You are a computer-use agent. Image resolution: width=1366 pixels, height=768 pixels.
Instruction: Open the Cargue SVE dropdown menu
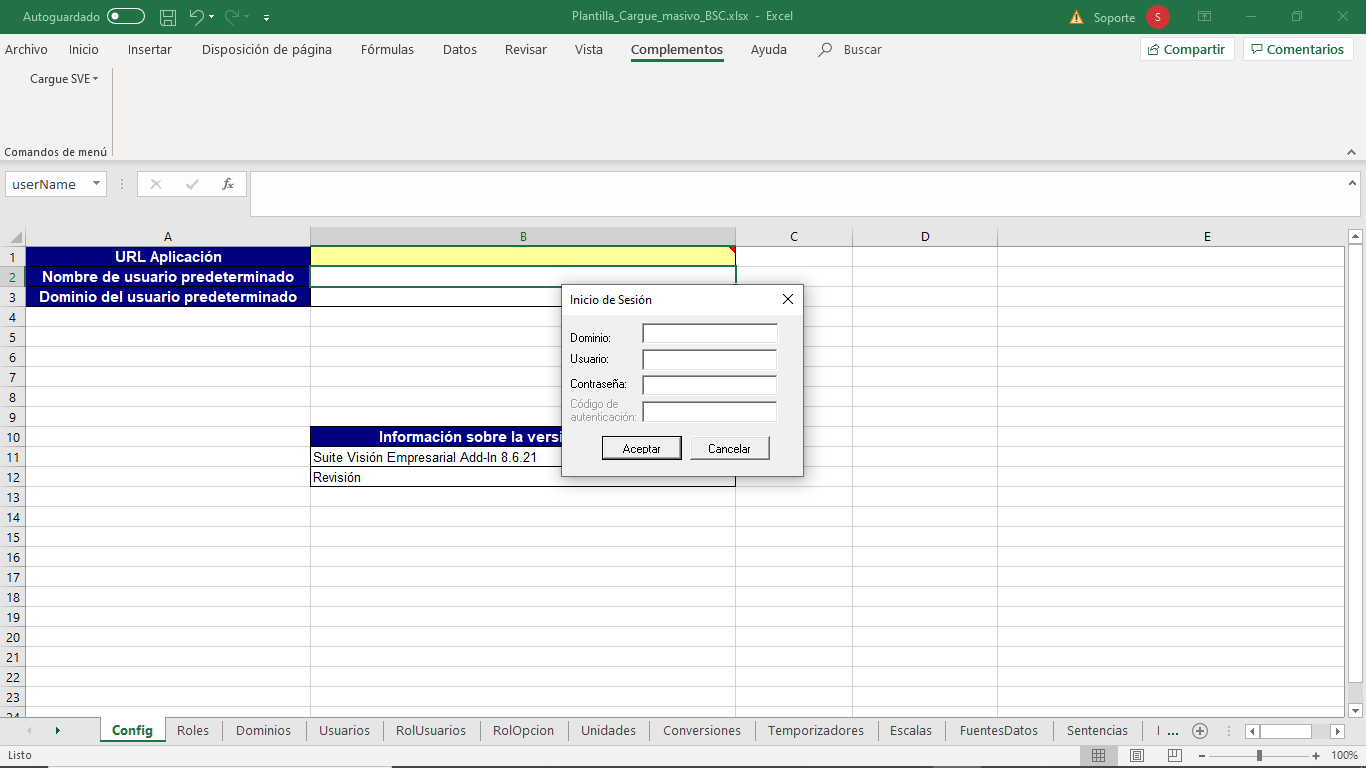[x=64, y=79]
